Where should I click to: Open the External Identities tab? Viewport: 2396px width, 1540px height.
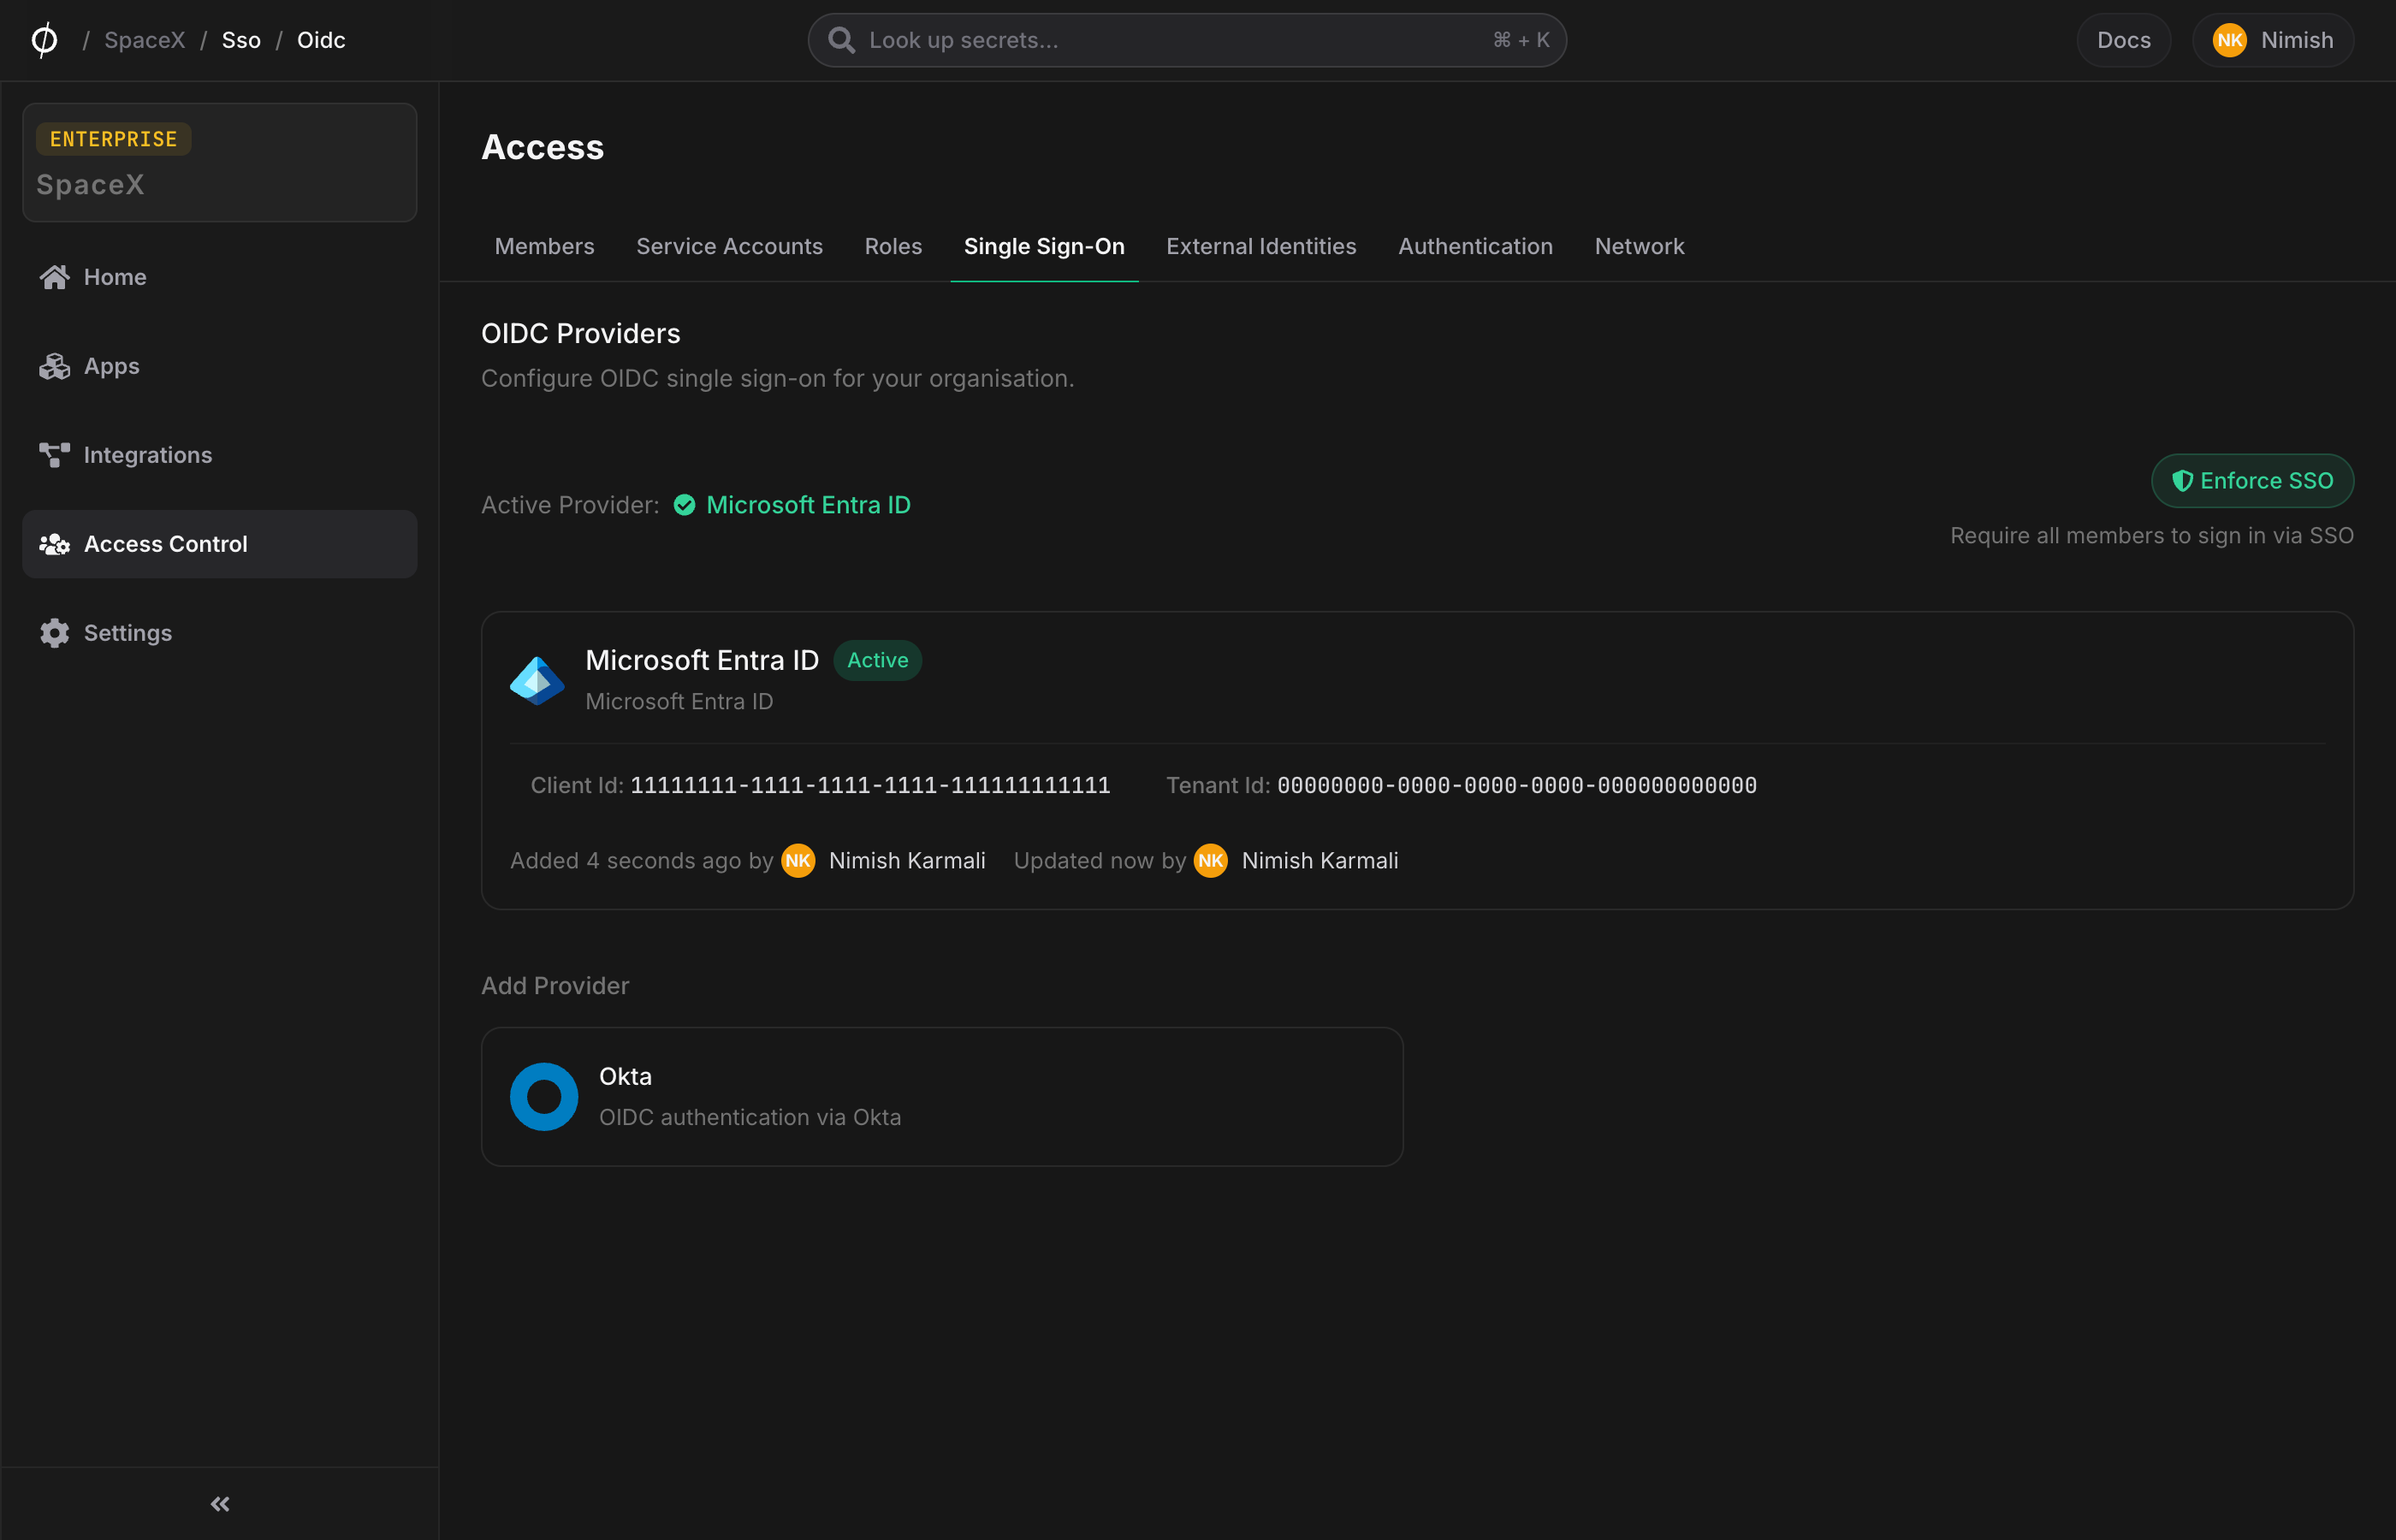(1261, 246)
